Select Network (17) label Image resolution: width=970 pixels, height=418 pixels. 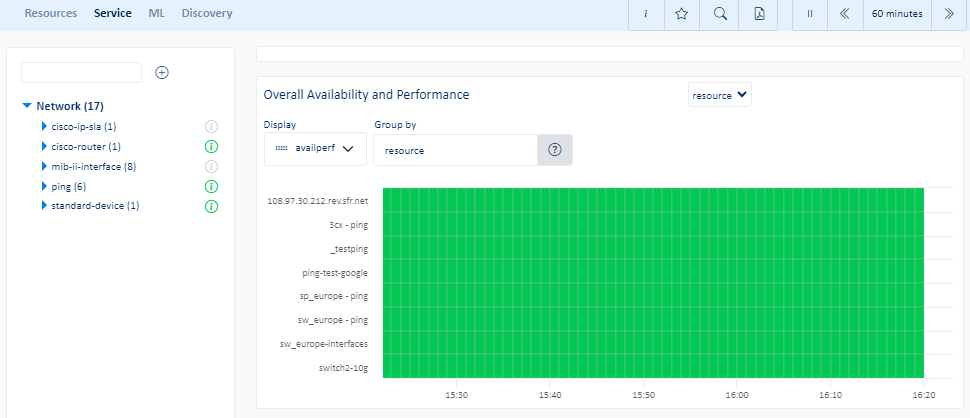coord(70,106)
